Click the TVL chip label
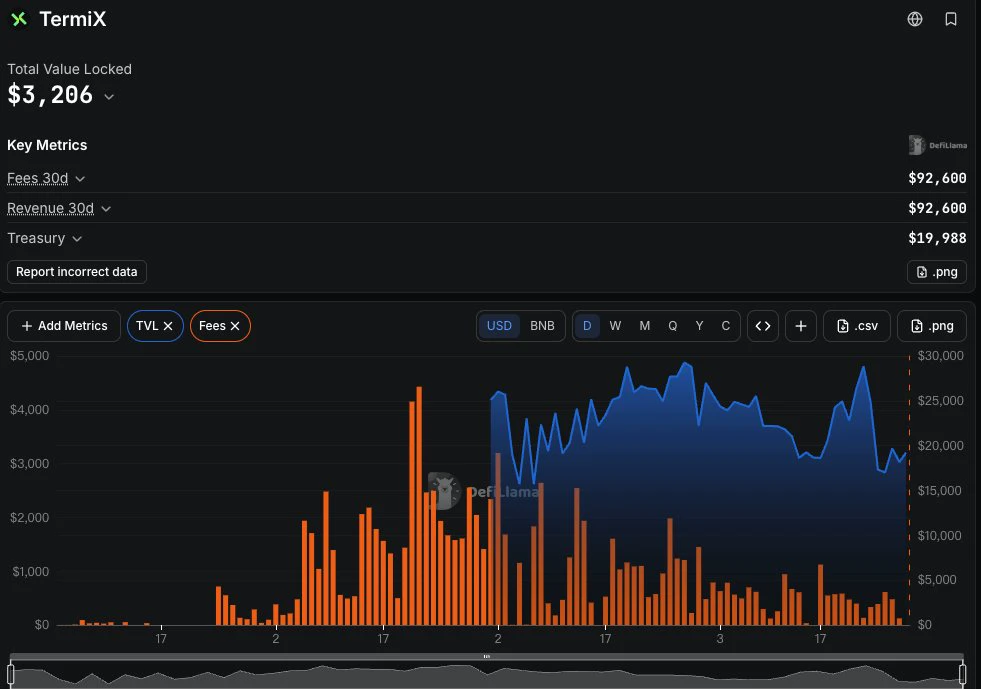Screen dimensions: 981x689 (147, 326)
